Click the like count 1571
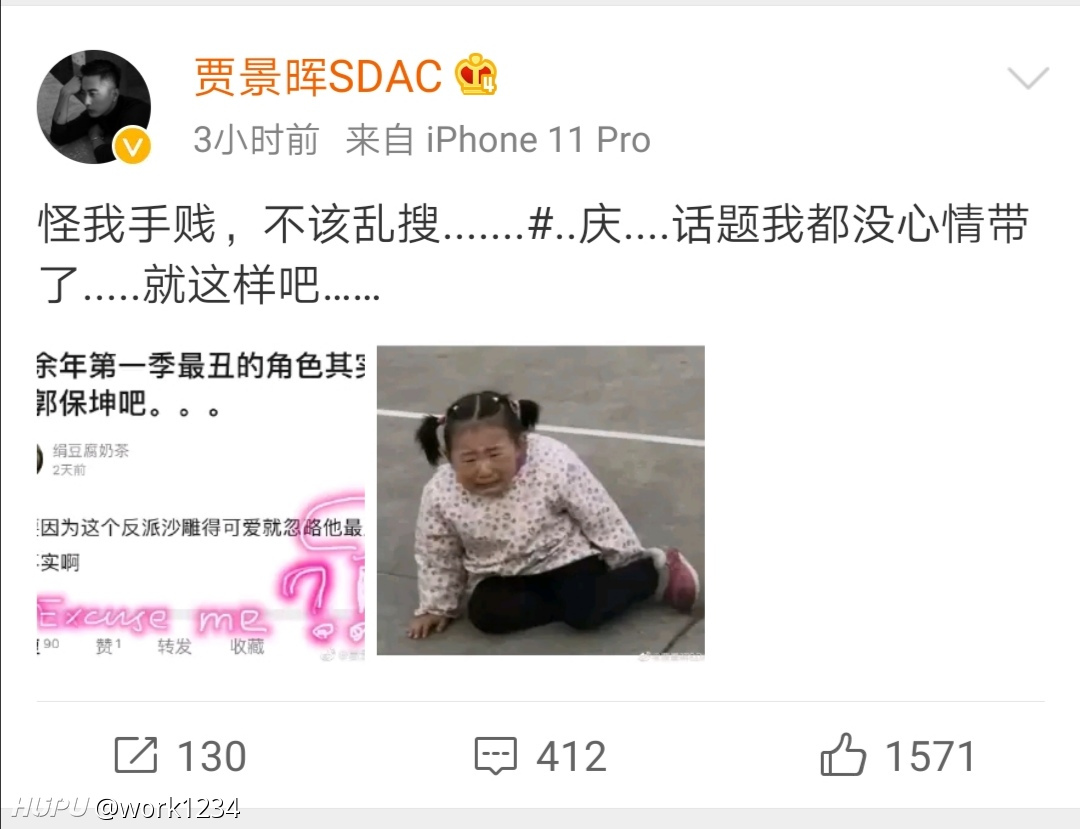Image resolution: width=1080 pixels, height=829 pixels. point(929,756)
